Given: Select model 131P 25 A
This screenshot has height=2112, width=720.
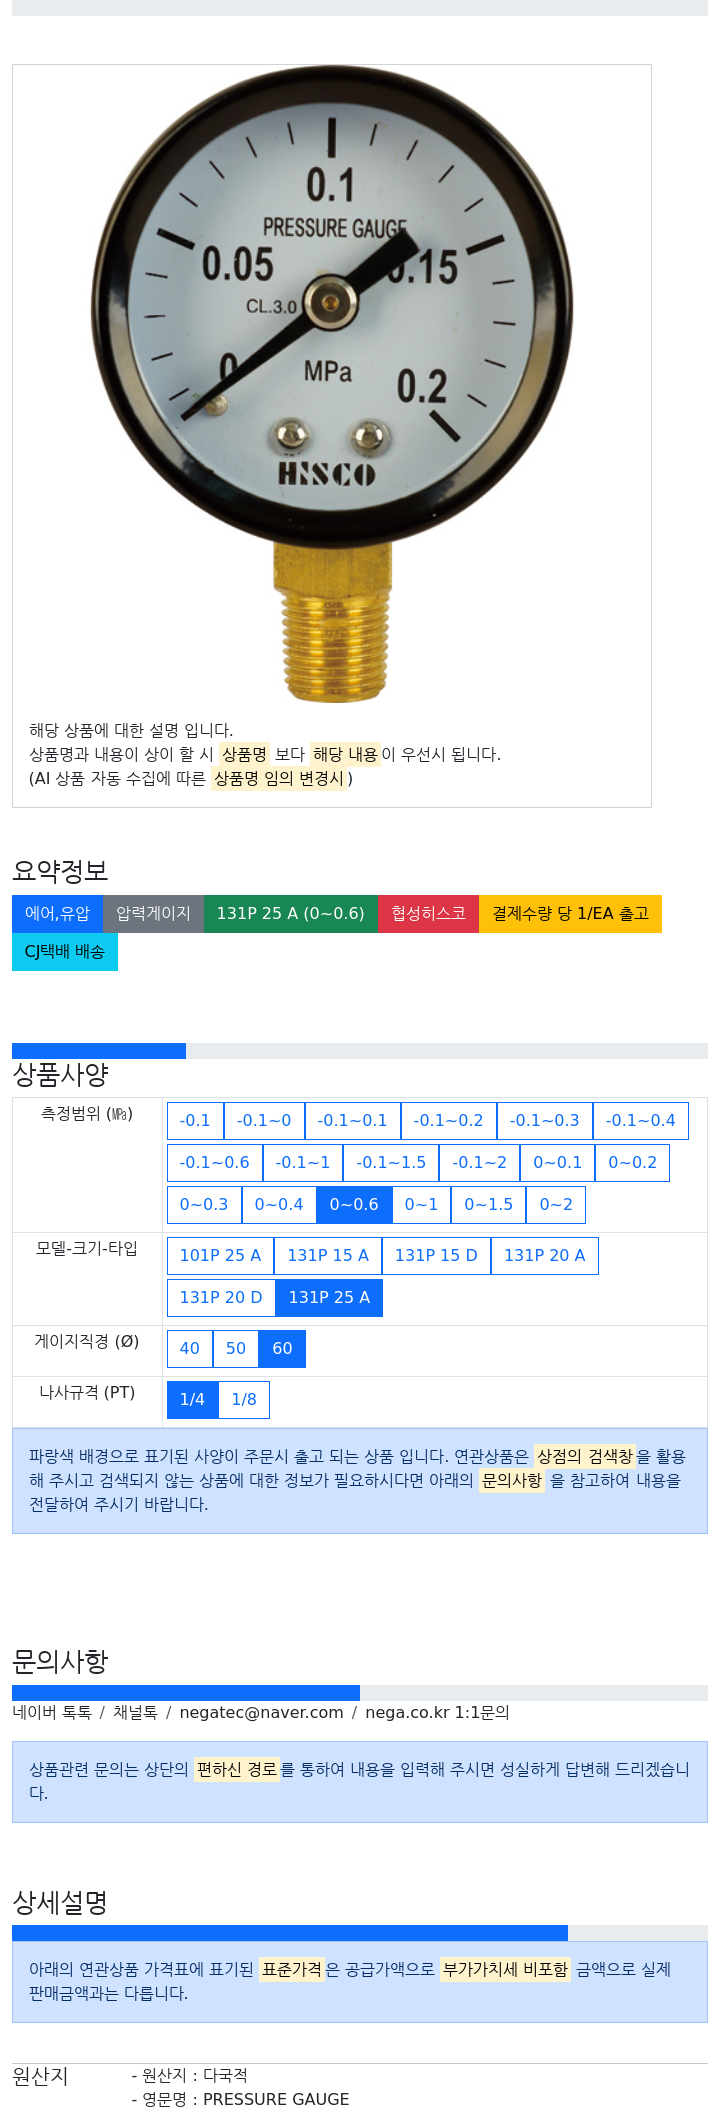Looking at the screenshot, I should pyautogui.click(x=329, y=1298).
